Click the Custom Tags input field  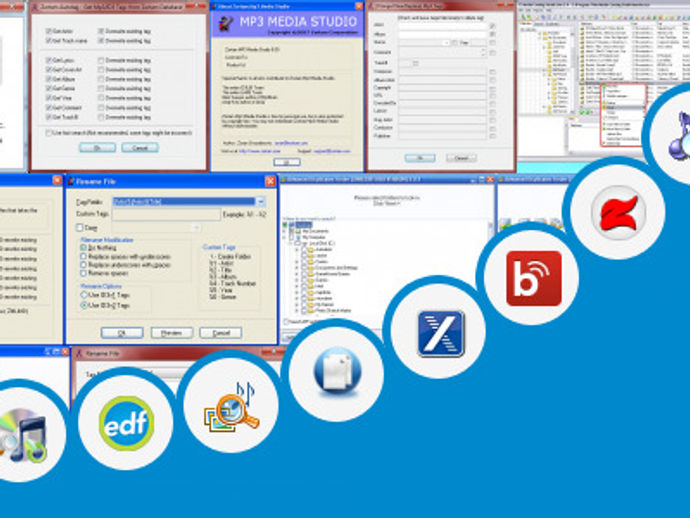pos(166,214)
